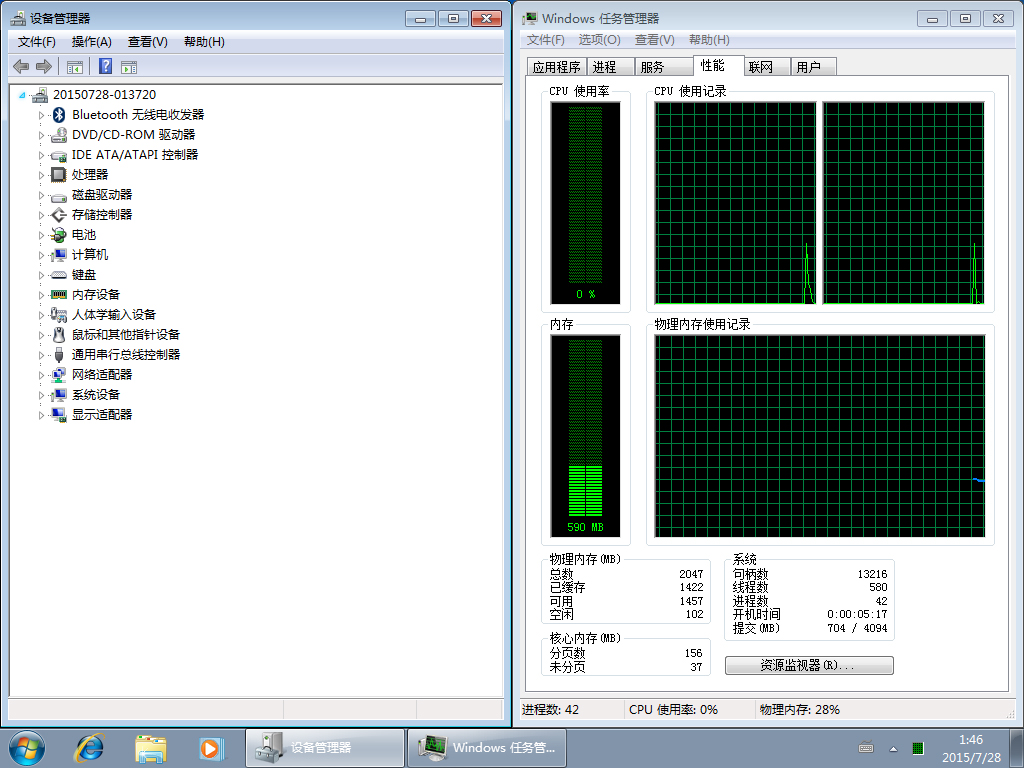Viewport: 1024px width, 768px height.
Task: Open 帮助(H) menu in Device Manager
Action: 204,42
